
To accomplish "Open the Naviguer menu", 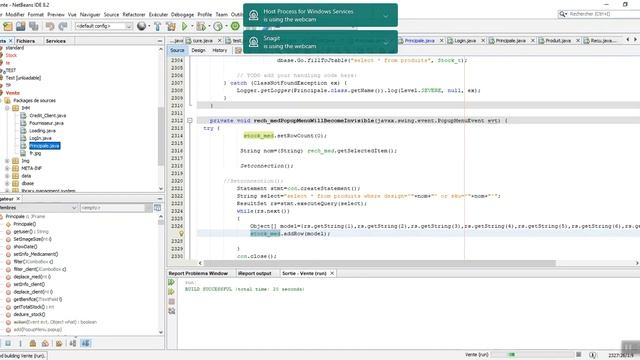I will point(90,14).
